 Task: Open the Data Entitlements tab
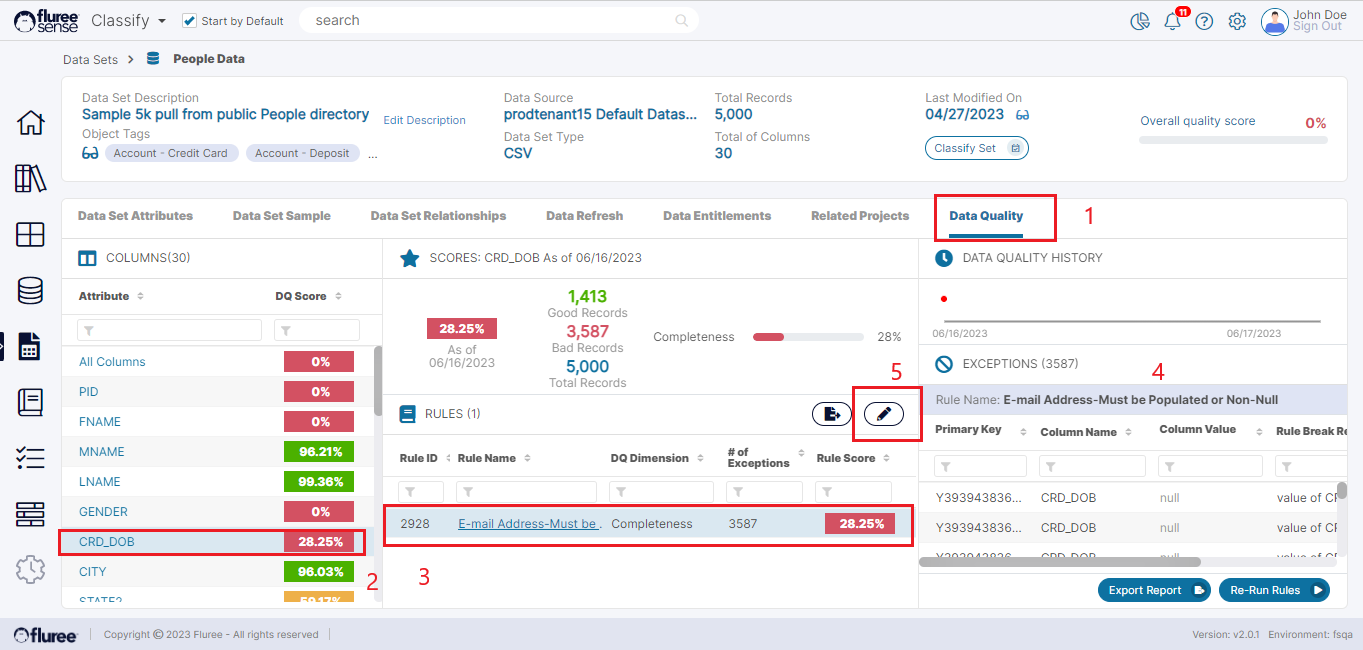pos(716,216)
